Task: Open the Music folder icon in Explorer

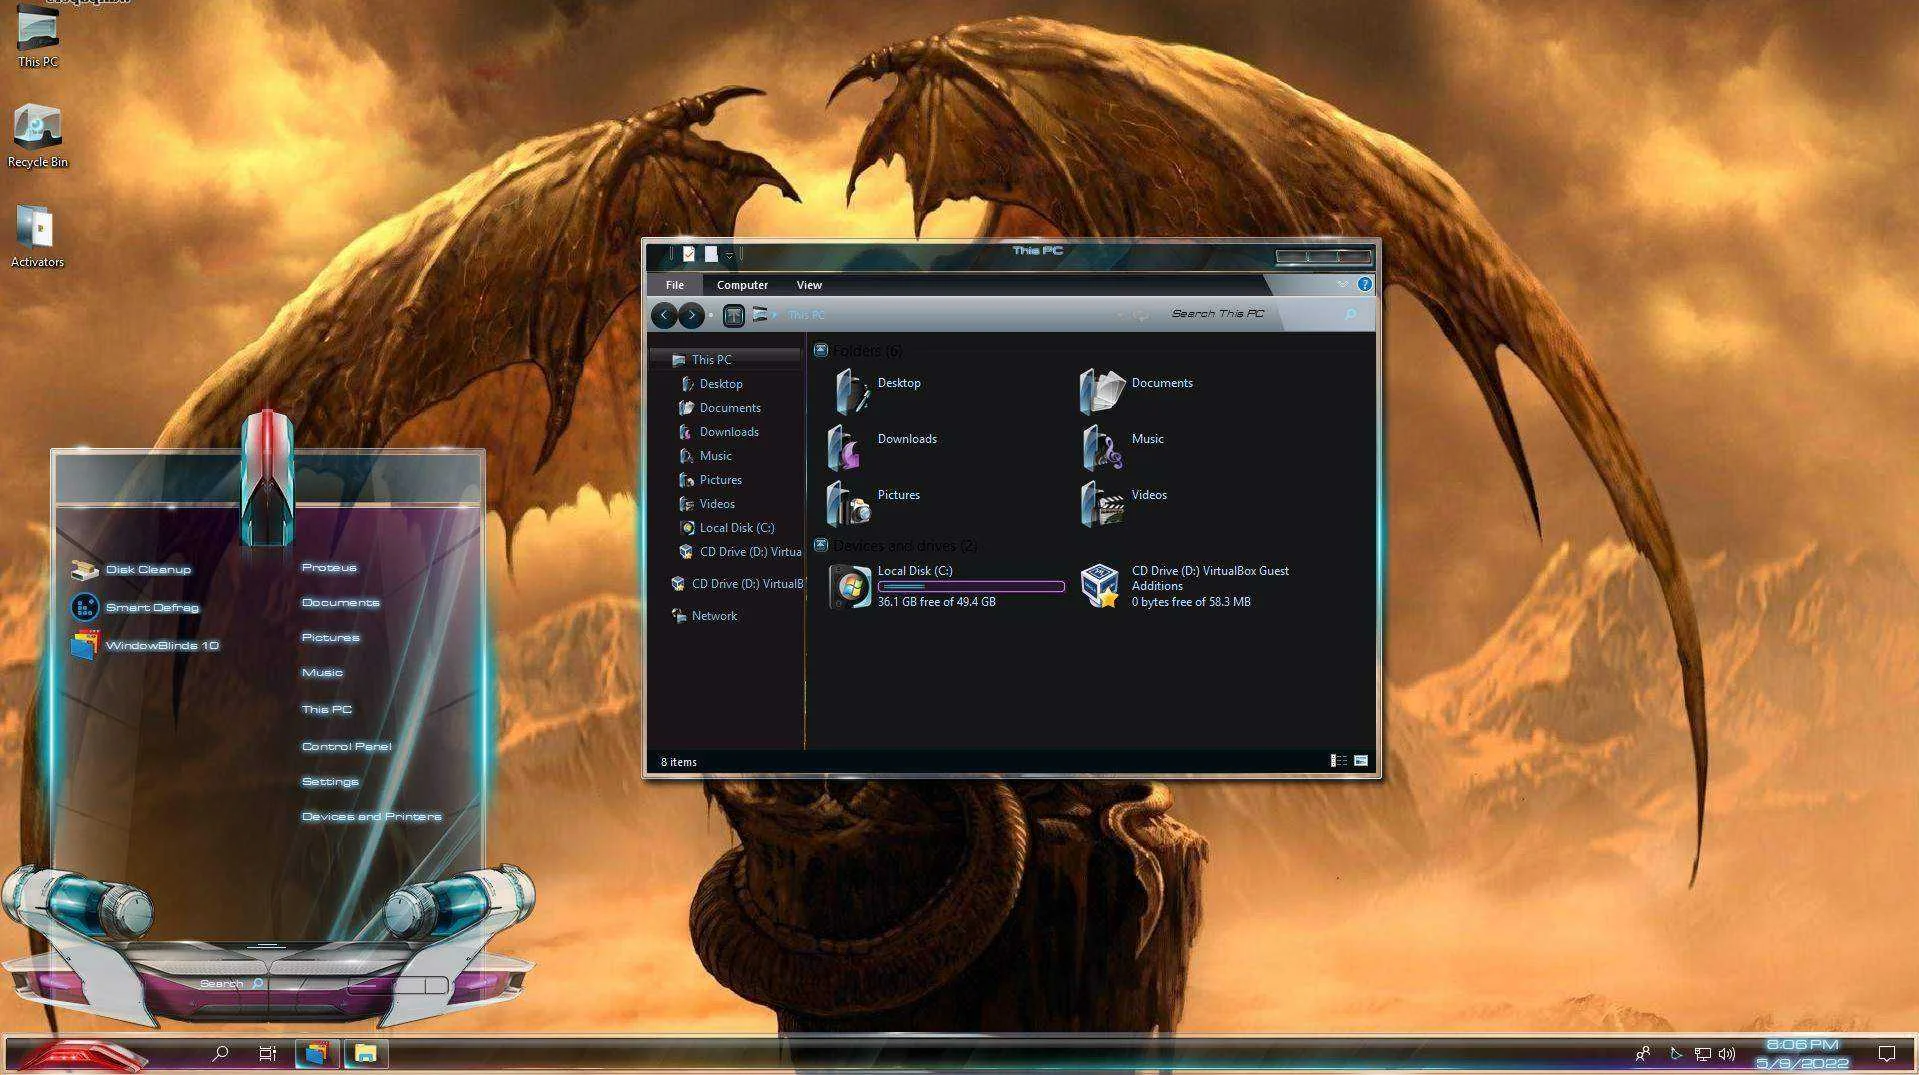Action: click(x=1102, y=447)
